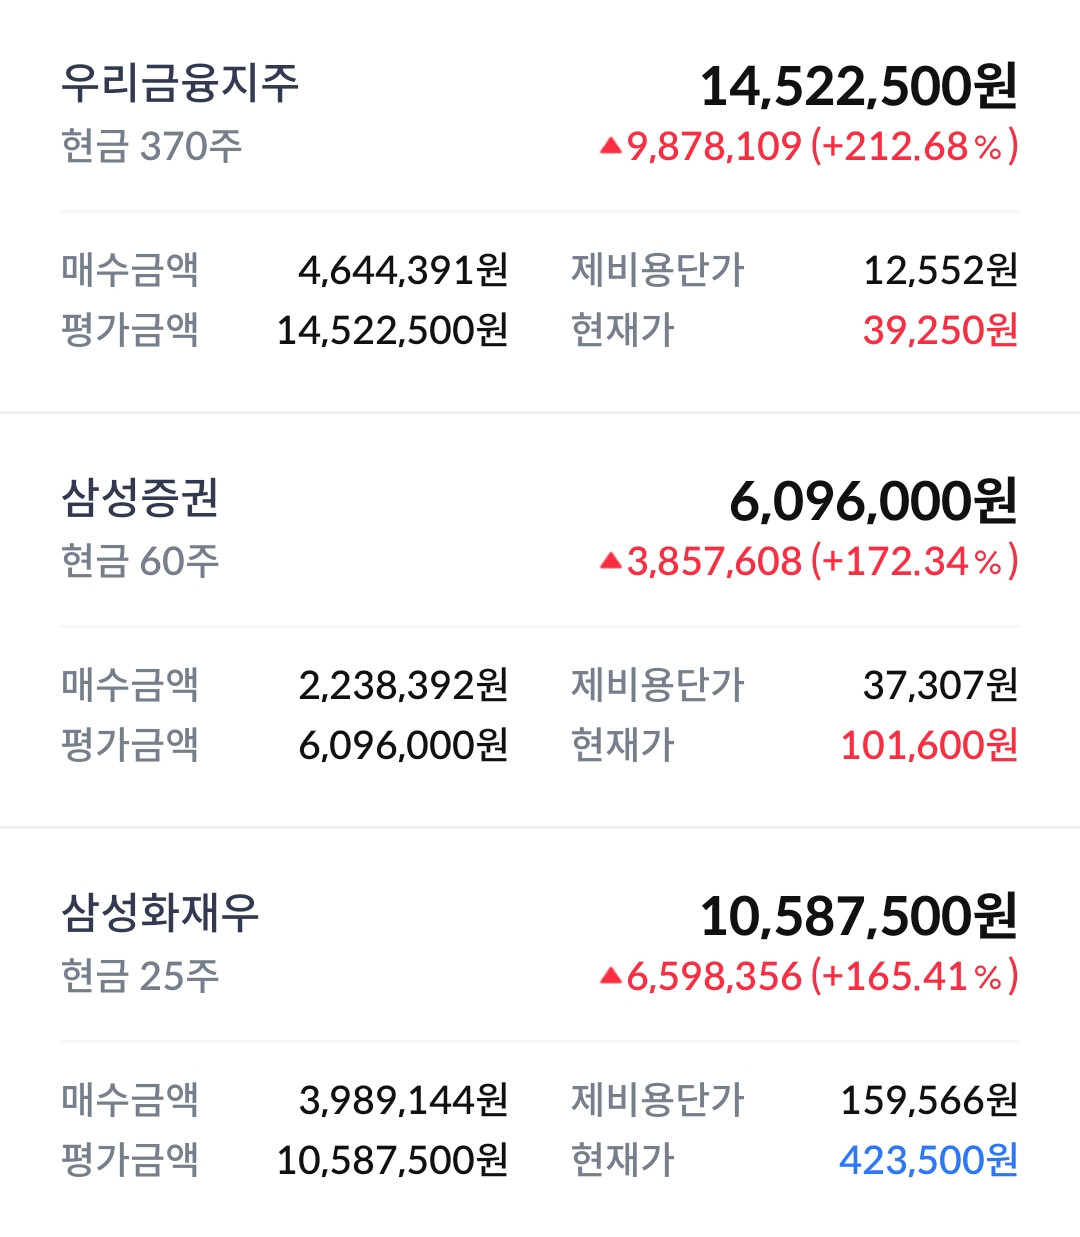Image resolution: width=1080 pixels, height=1237 pixels.
Task: Click the current price 101,600원
Action: pyautogui.click(x=929, y=745)
